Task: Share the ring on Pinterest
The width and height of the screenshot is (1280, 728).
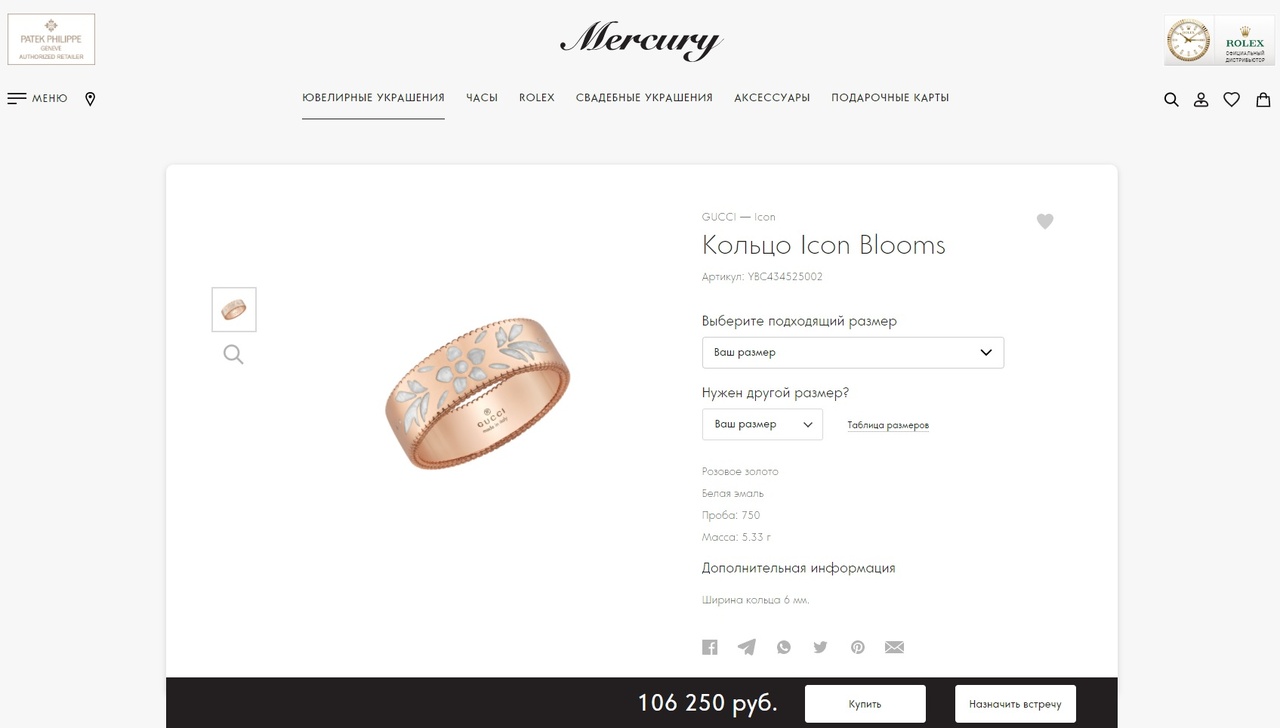Action: tap(858, 647)
